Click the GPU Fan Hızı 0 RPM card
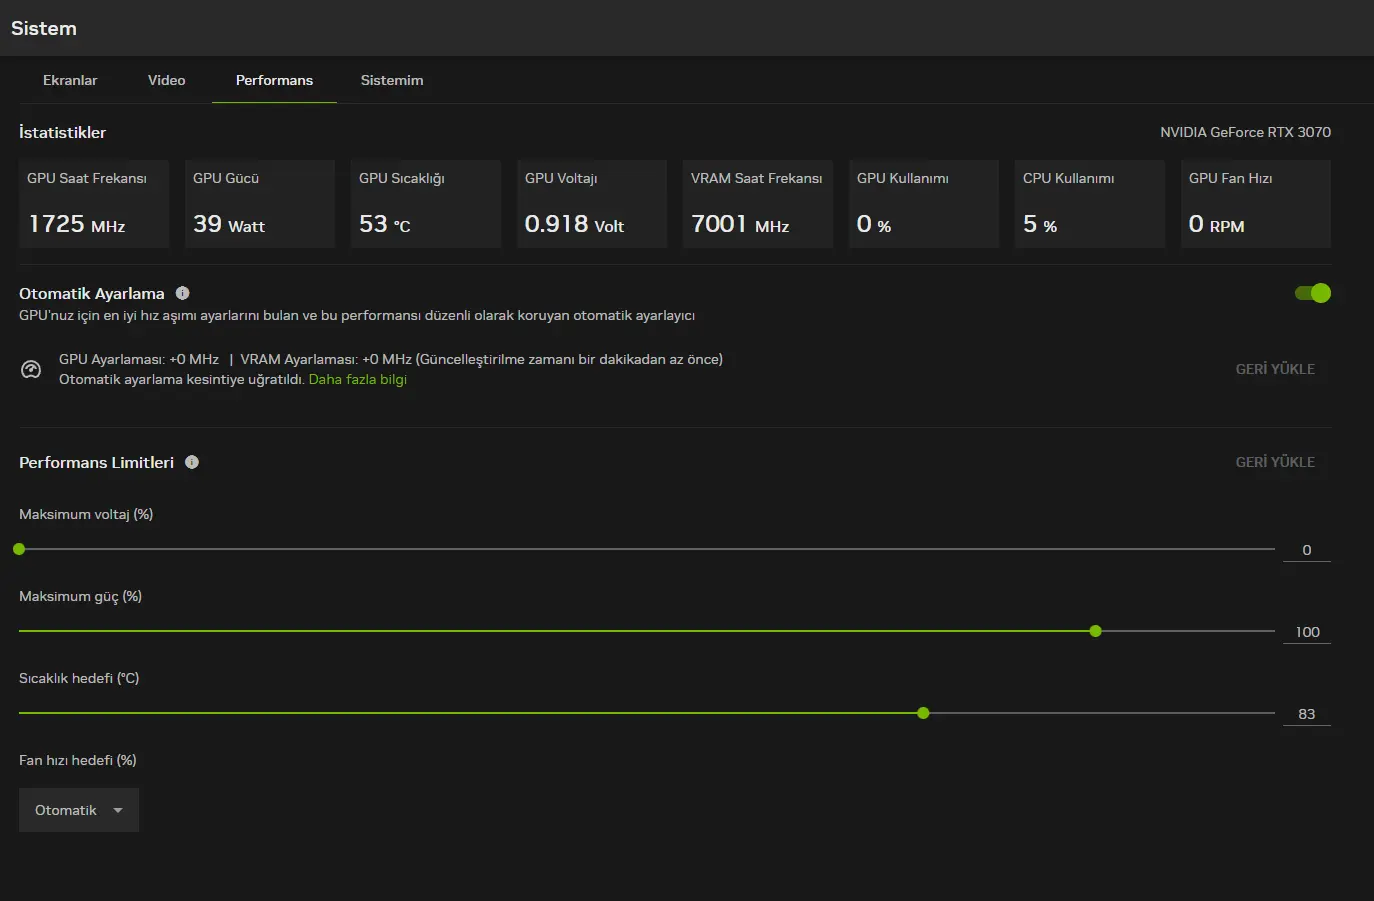This screenshot has height=901, width=1374. coord(1256,204)
